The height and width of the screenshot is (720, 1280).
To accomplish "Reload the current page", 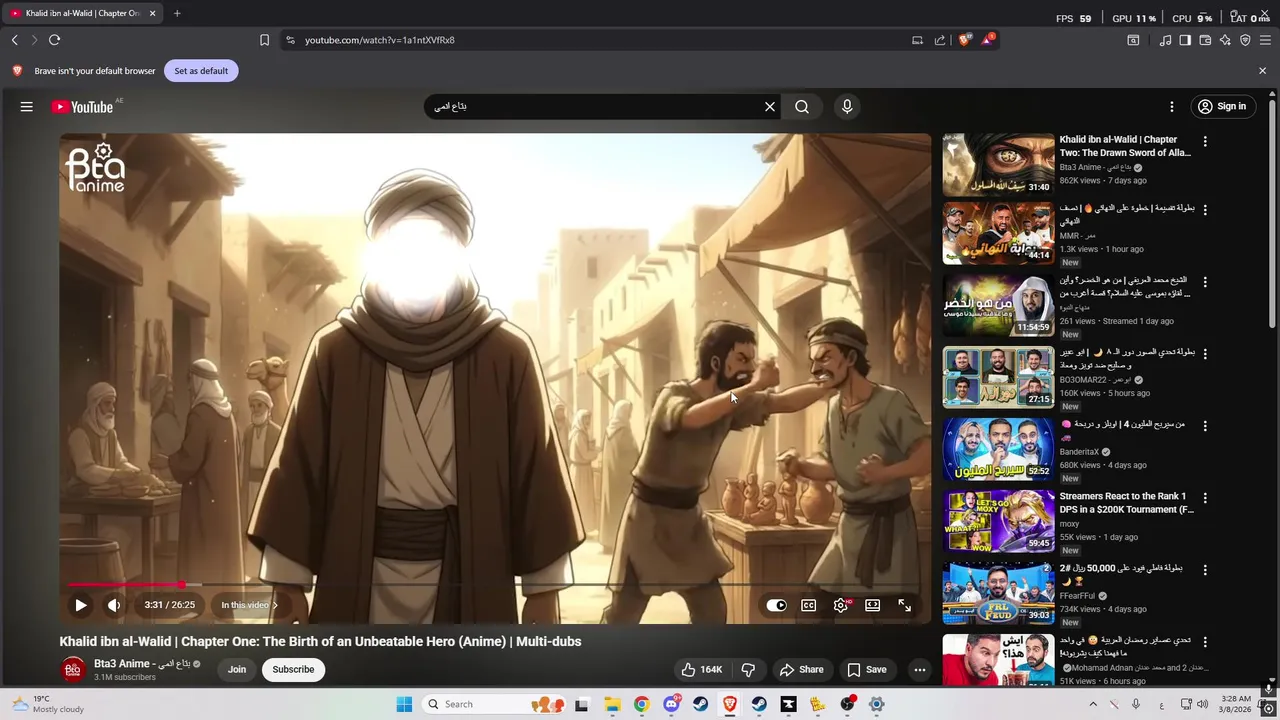I will (x=55, y=40).
